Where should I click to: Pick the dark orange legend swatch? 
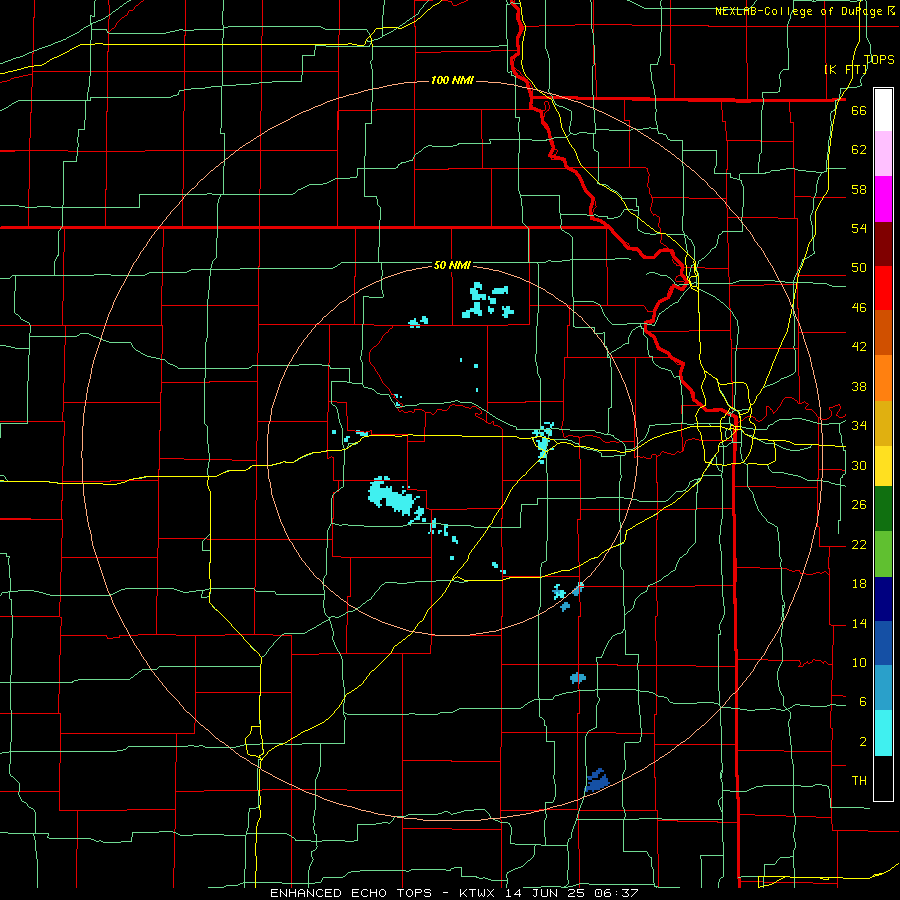(x=883, y=333)
